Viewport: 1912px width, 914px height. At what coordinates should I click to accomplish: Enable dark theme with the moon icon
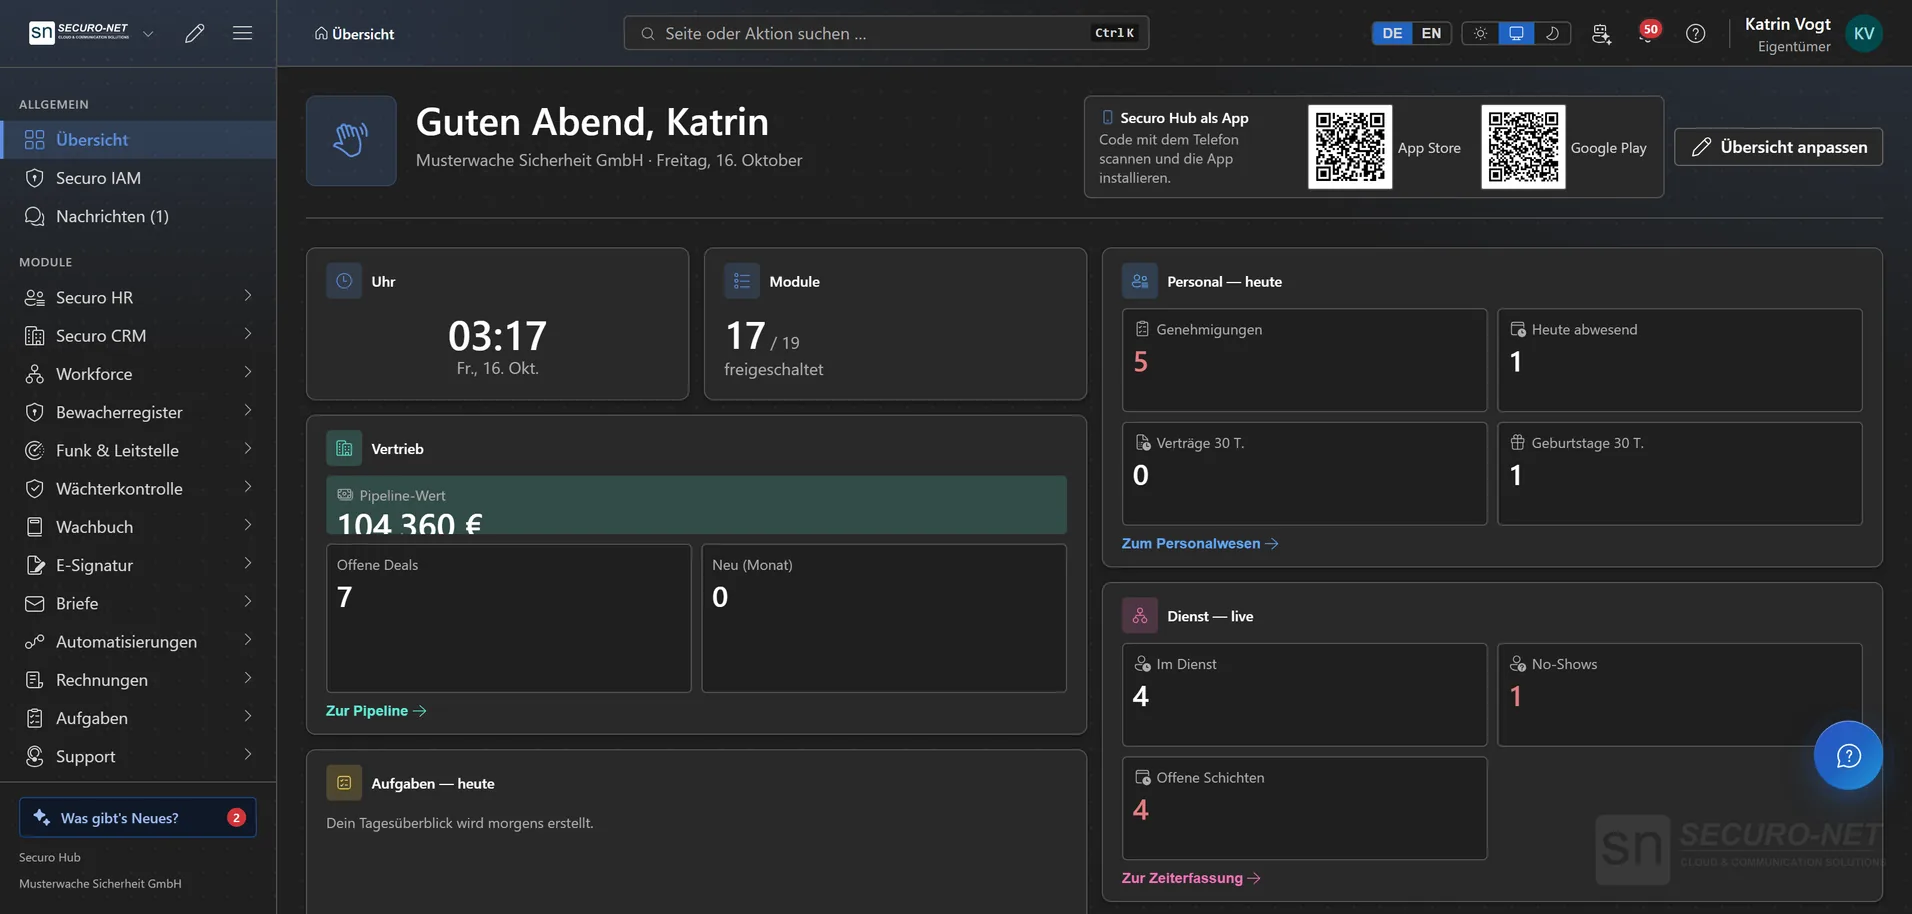[1552, 33]
